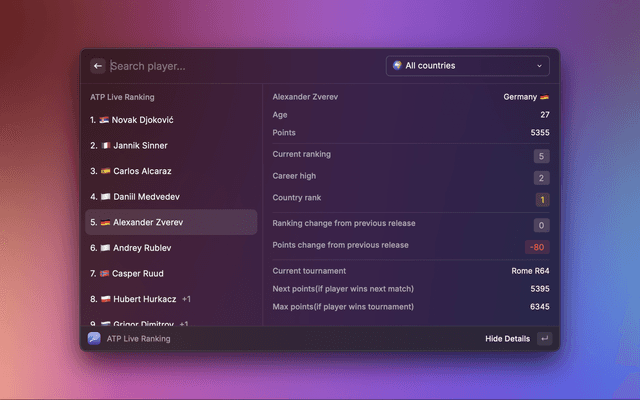Click the Serbian flag next to Novak Djoković
The width and height of the screenshot is (640, 400).
pos(104,120)
